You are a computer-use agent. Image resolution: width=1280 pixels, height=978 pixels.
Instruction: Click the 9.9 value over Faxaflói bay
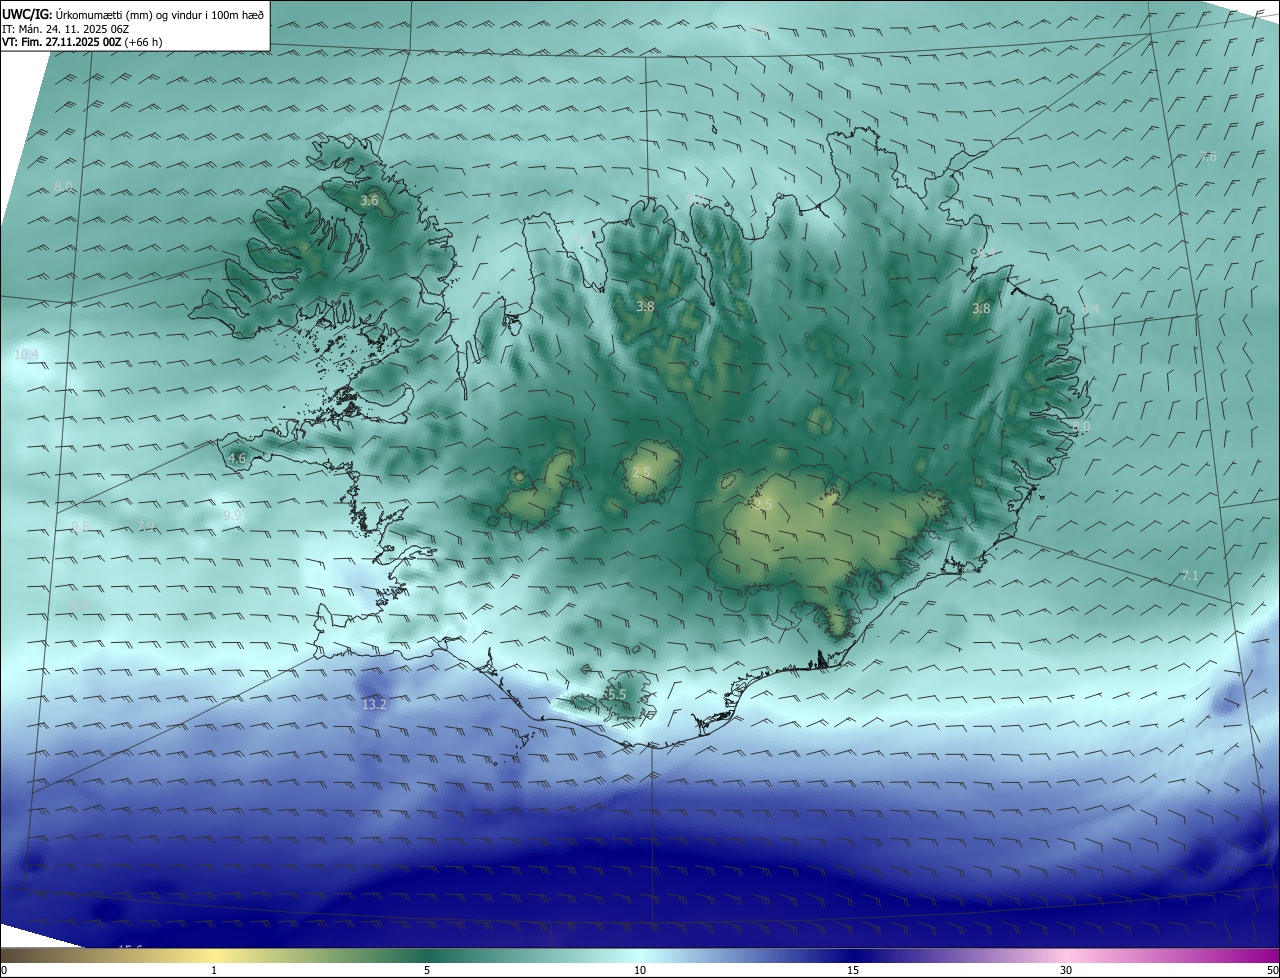tap(232, 516)
